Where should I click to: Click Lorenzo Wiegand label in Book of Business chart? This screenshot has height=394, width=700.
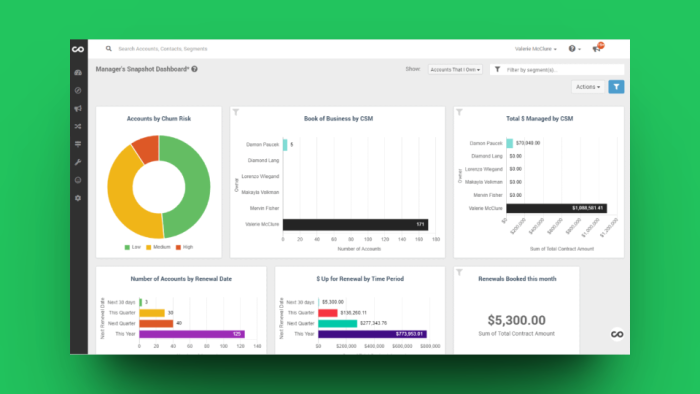(x=260, y=176)
